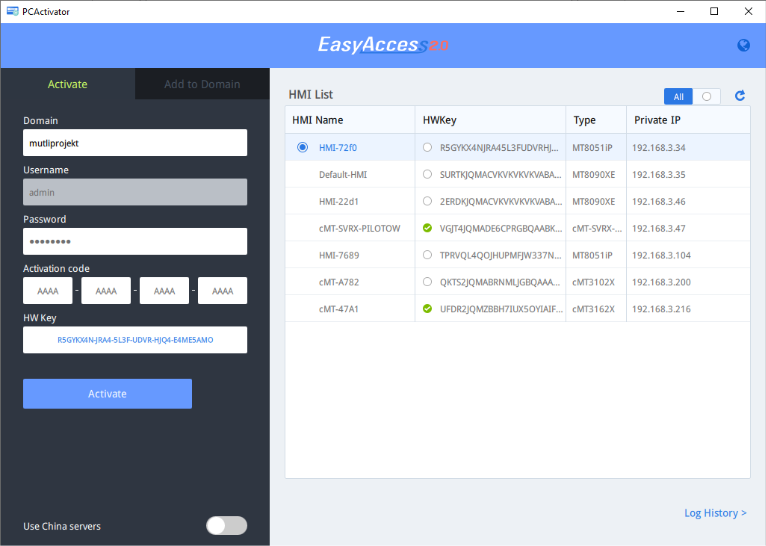Sort by the HWKey column header
The width and height of the screenshot is (766, 546).
[x=490, y=120]
